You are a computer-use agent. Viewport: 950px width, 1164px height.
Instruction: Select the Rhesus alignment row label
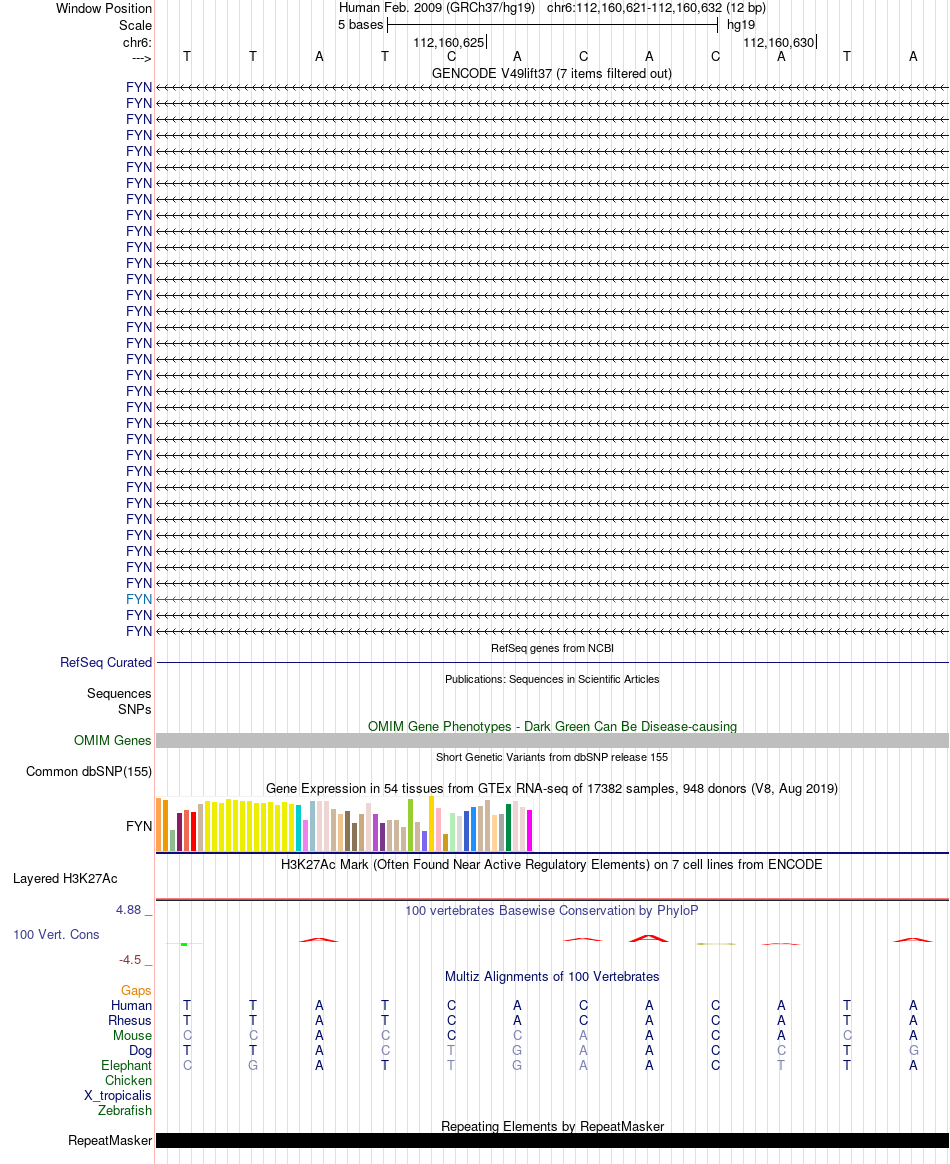[130, 1020]
